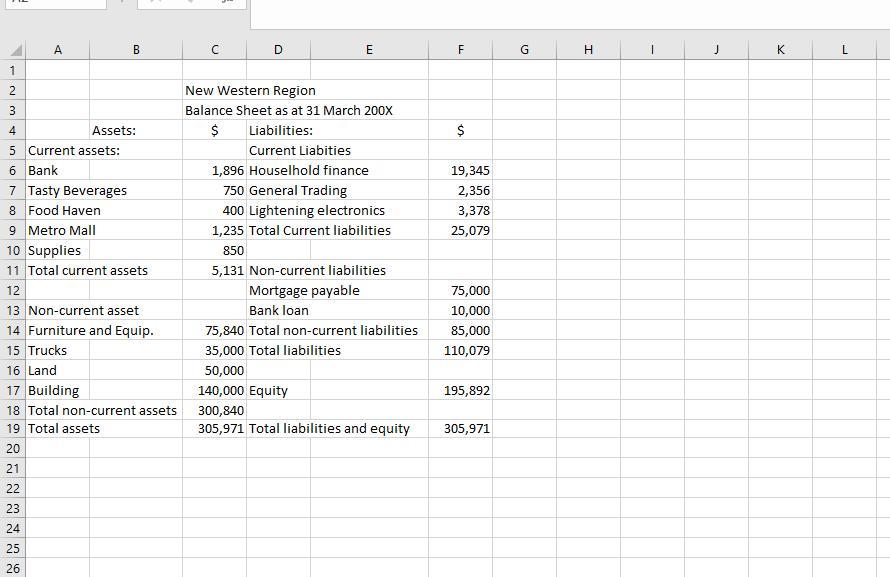Select the 5,131 total cell

coord(215,271)
